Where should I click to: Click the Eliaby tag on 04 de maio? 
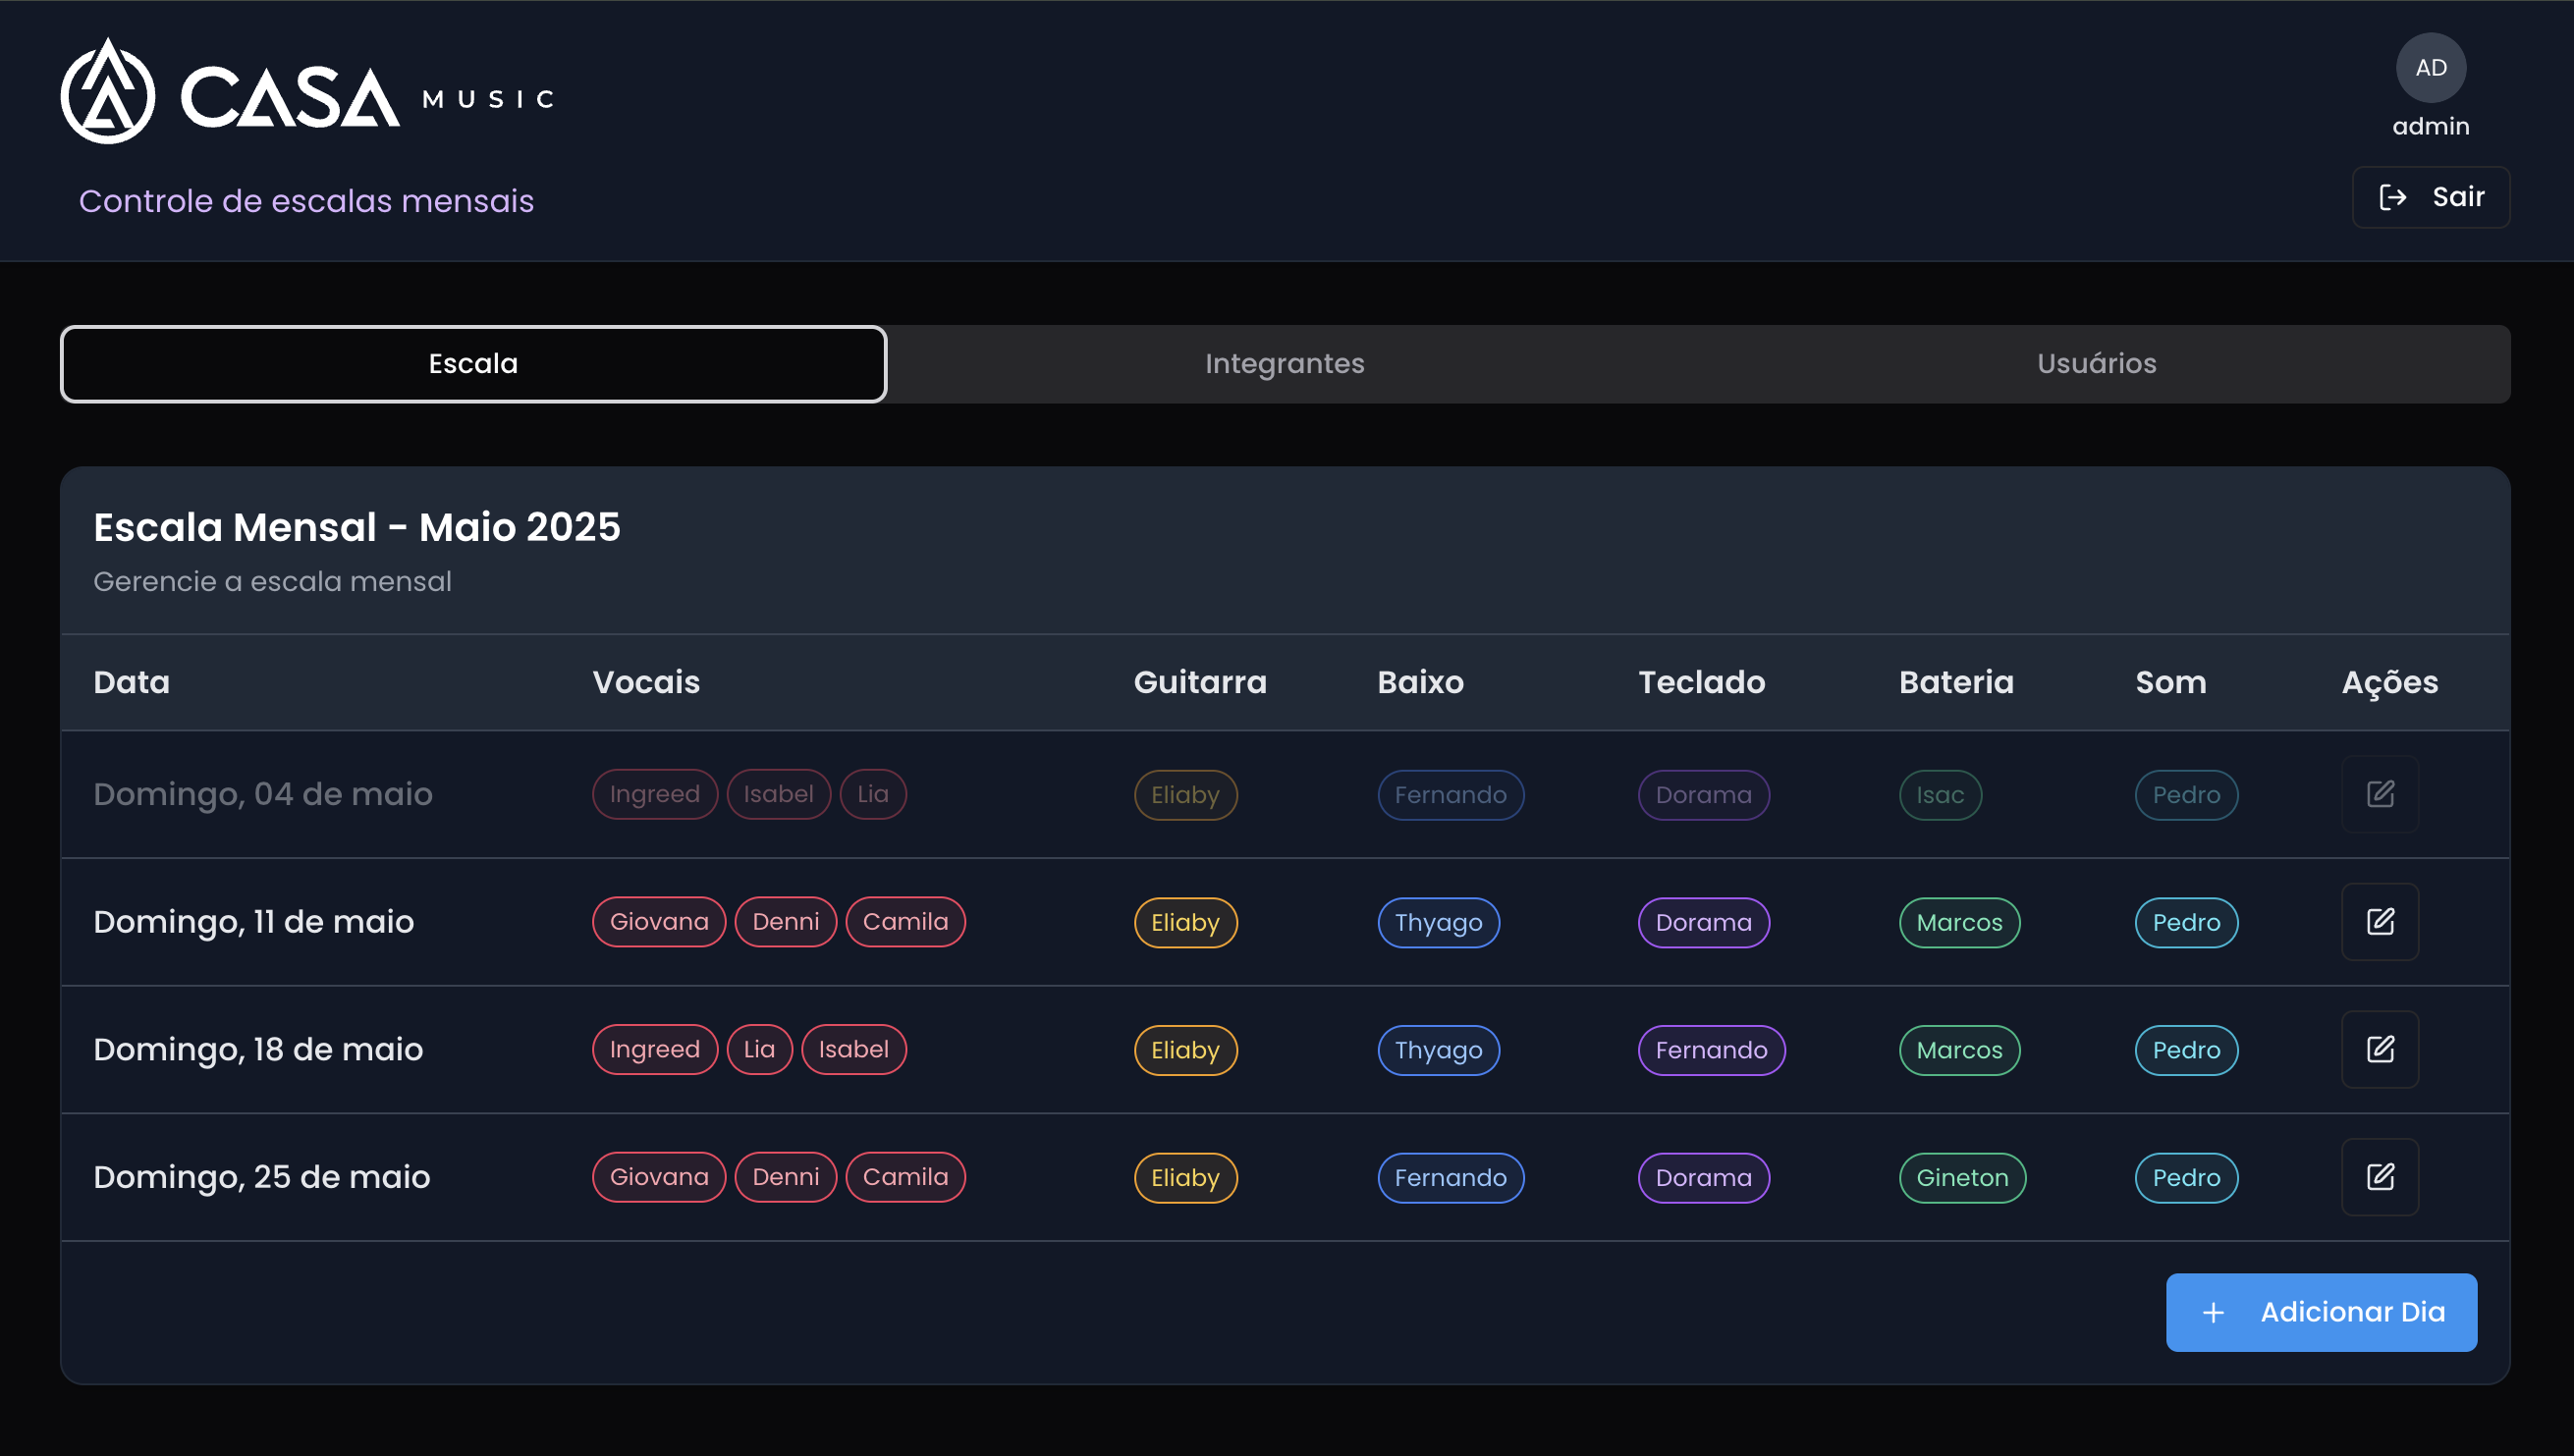click(x=1185, y=795)
